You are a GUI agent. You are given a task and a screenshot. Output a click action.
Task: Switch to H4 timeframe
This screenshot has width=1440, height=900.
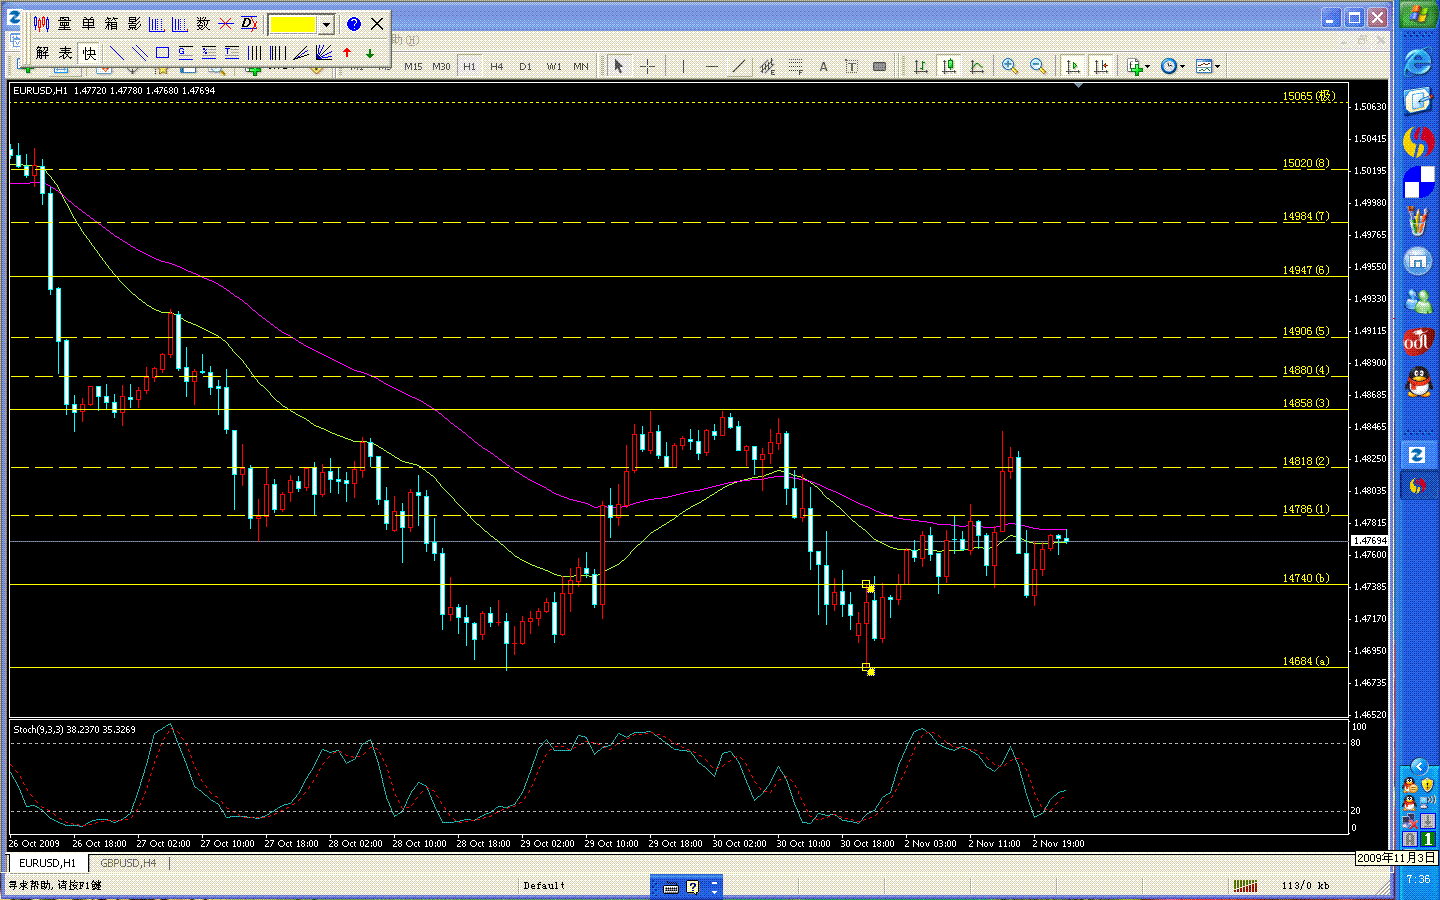point(497,66)
